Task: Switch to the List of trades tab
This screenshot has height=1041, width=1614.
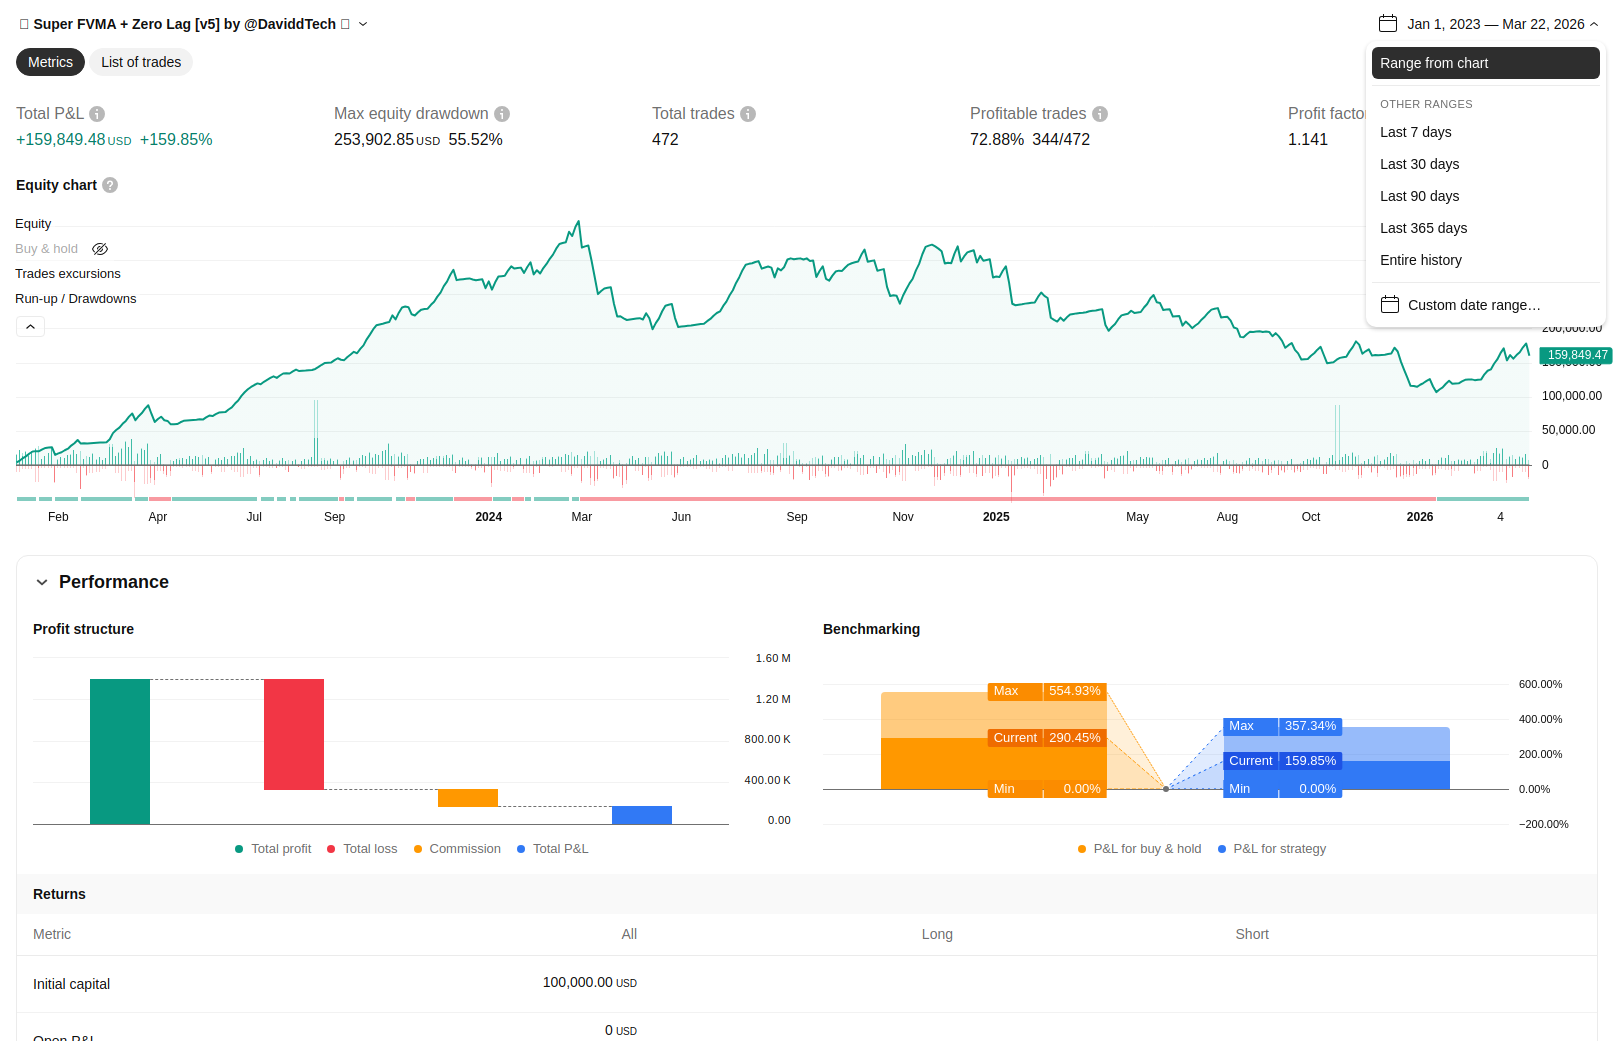Action: pyautogui.click(x=141, y=62)
